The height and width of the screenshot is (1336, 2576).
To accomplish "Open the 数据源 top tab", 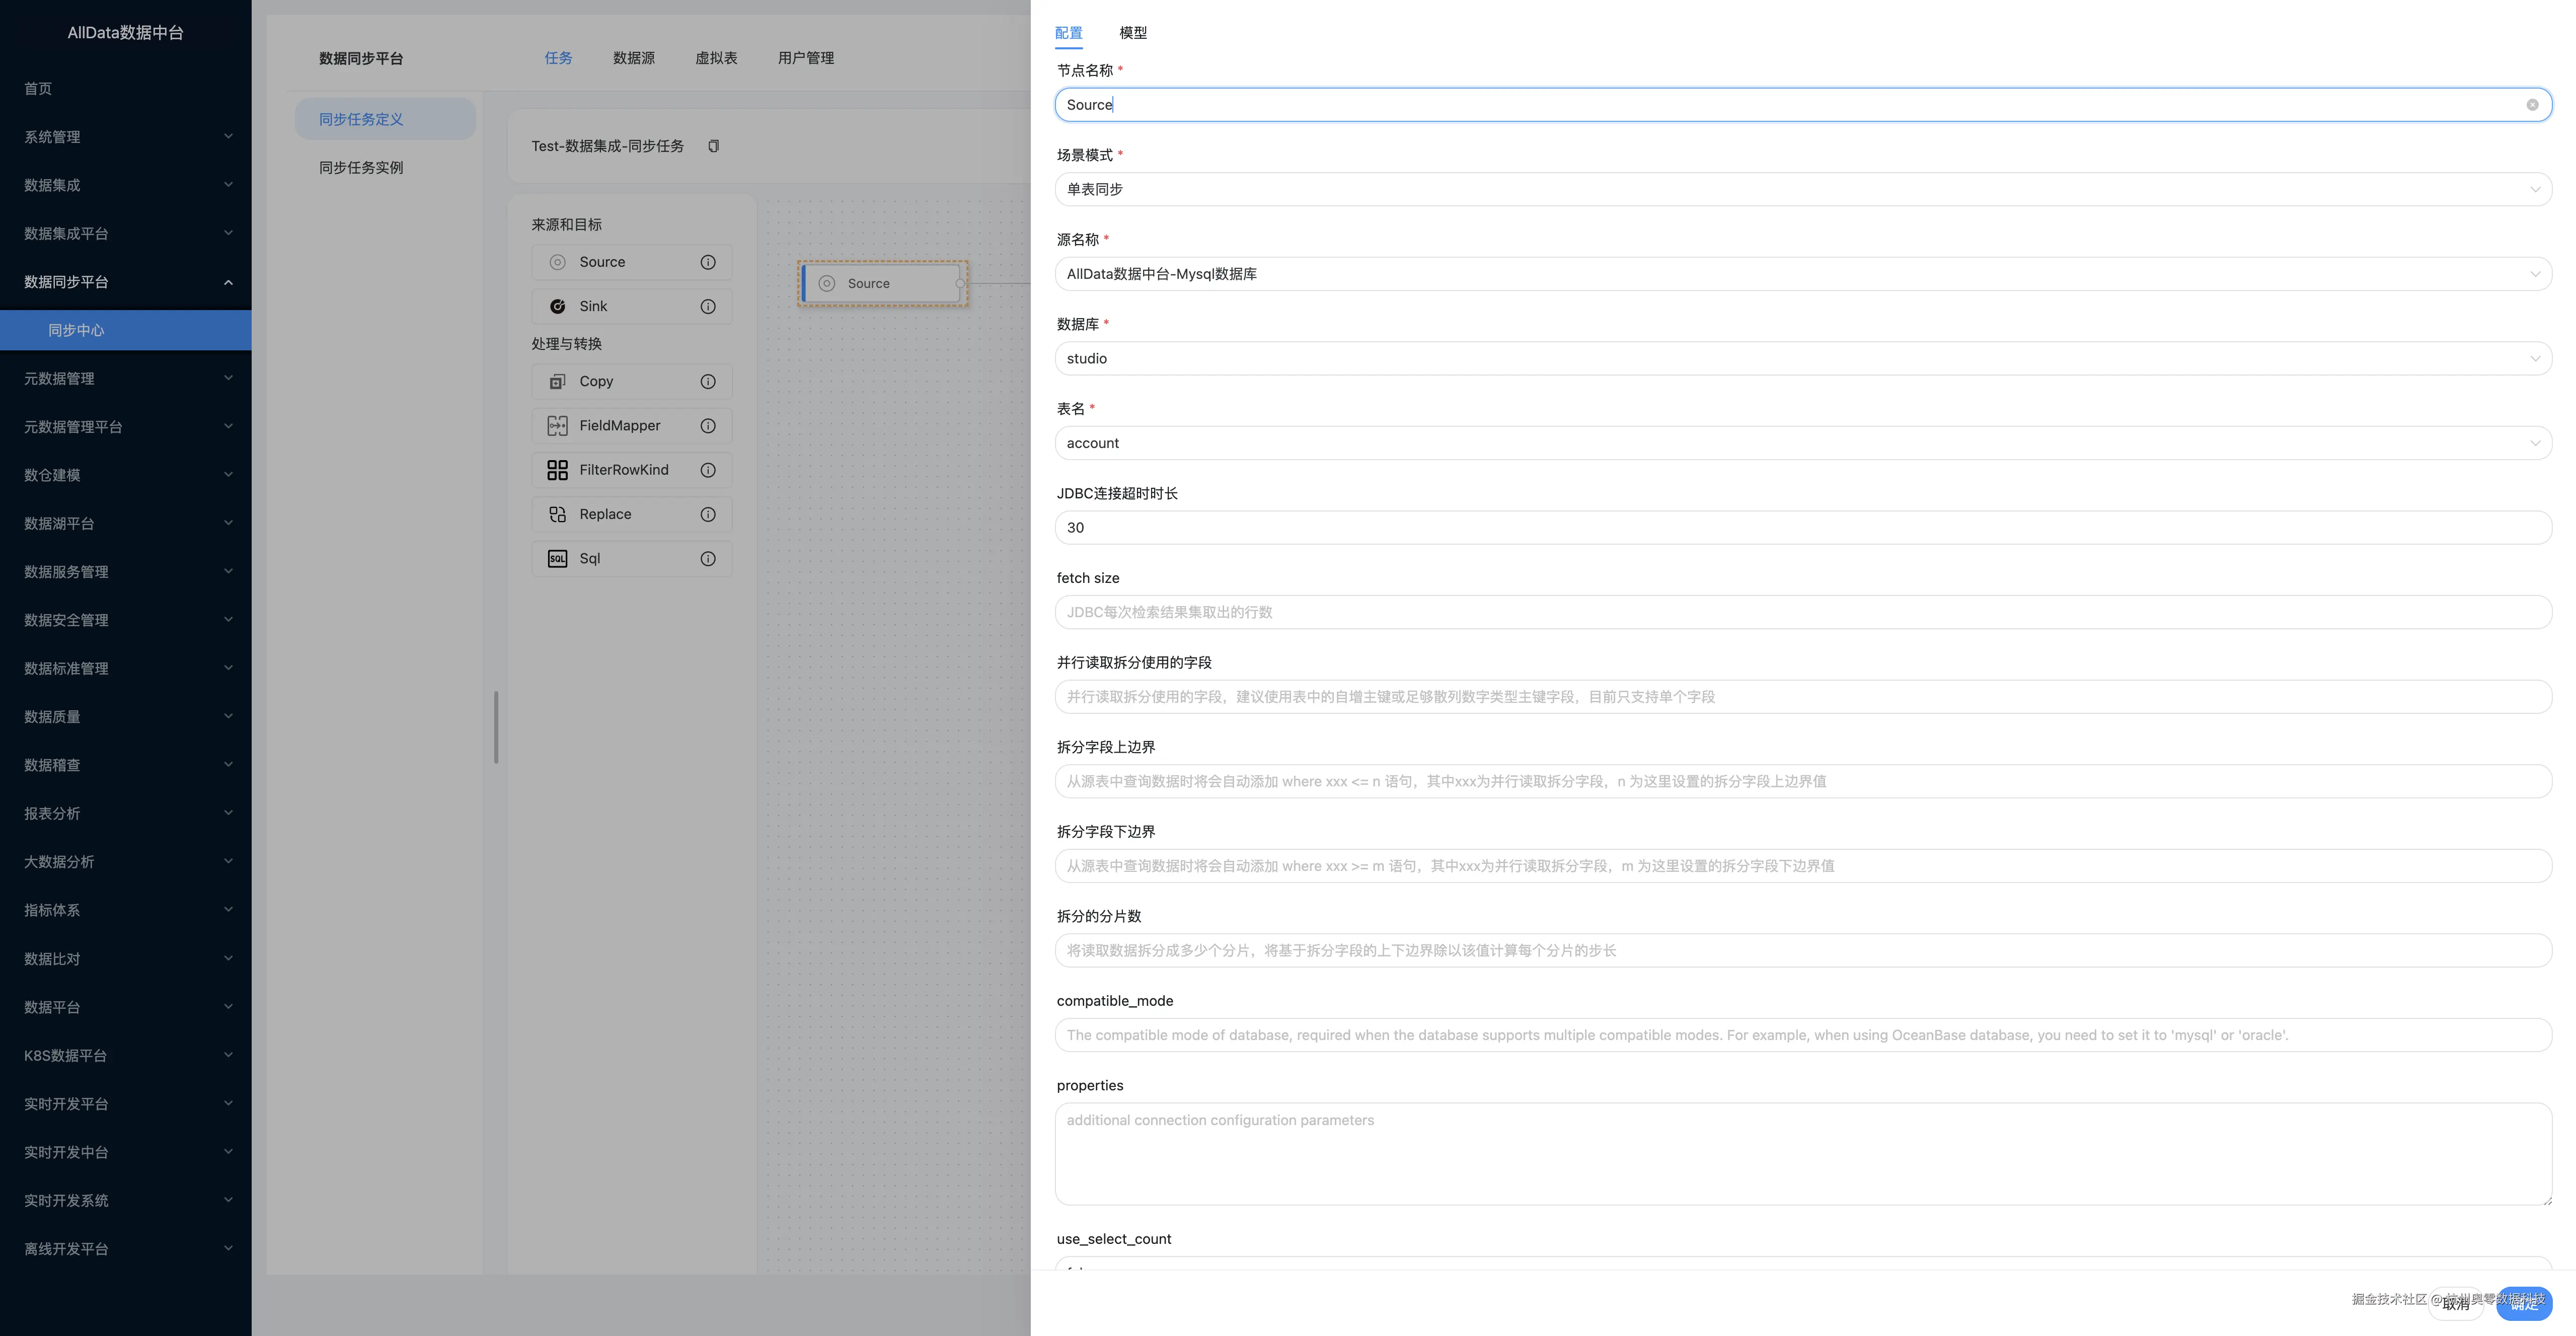I will (x=633, y=58).
